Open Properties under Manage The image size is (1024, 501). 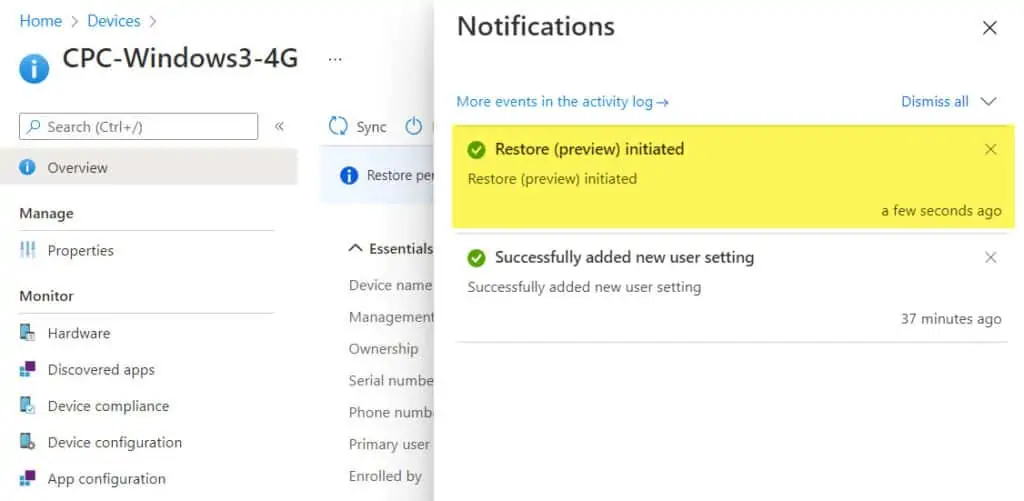(x=80, y=250)
